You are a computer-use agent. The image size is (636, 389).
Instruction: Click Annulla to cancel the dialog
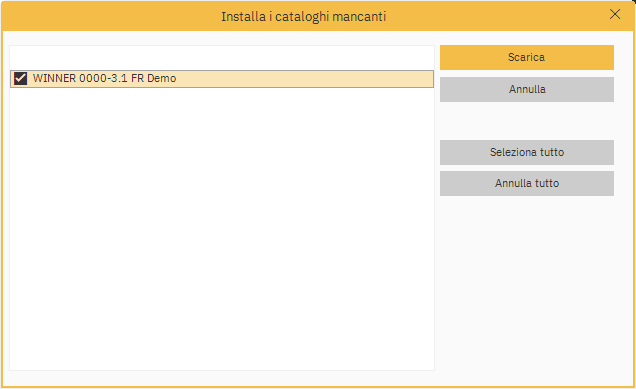[x=526, y=89]
